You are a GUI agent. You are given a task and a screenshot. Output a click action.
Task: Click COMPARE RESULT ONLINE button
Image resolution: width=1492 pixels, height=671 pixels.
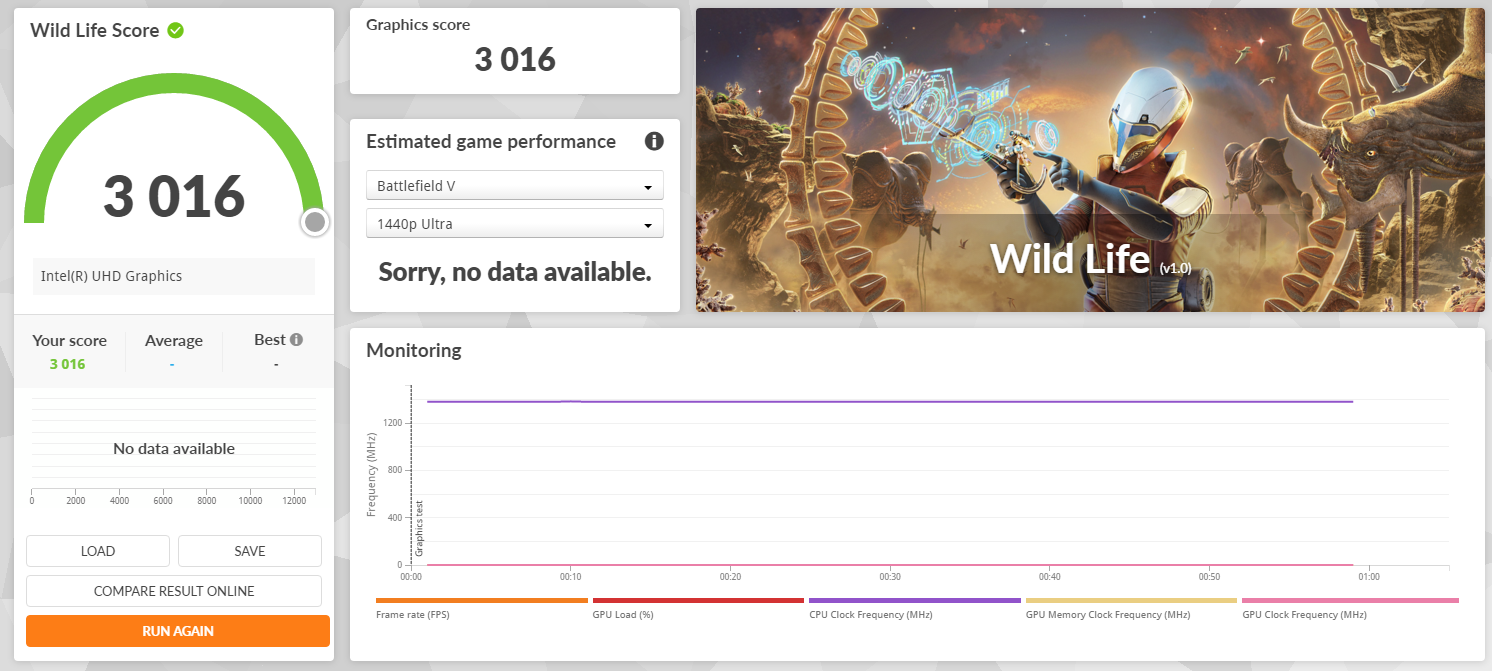[174, 591]
